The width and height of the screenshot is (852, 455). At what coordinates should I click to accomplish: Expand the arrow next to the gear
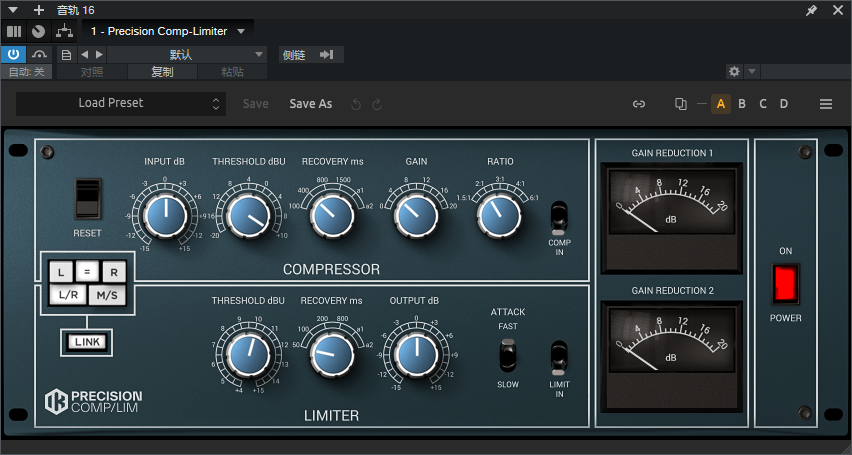click(x=752, y=72)
